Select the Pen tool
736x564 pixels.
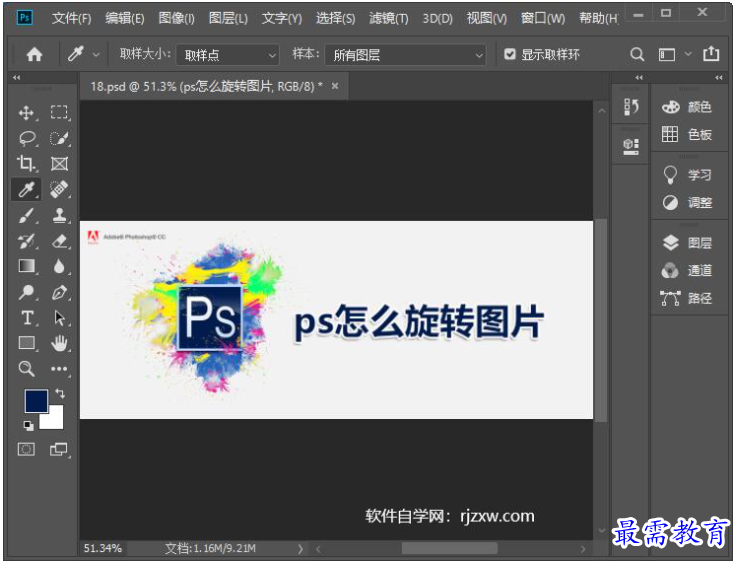click(59, 292)
